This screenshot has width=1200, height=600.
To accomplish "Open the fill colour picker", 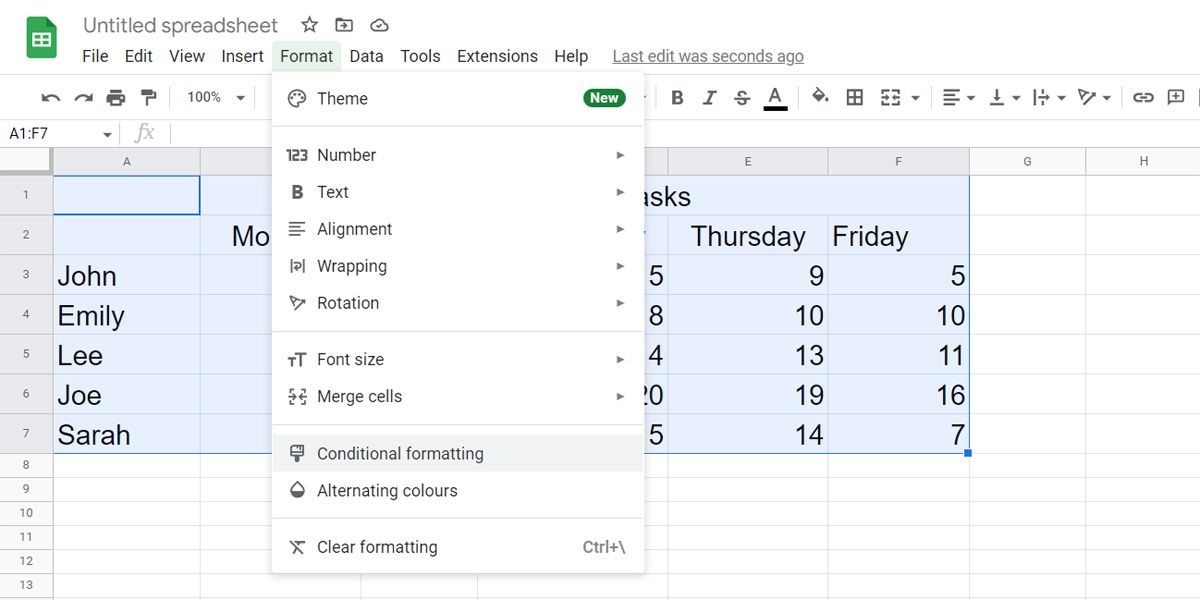I will pyautogui.click(x=821, y=97).
